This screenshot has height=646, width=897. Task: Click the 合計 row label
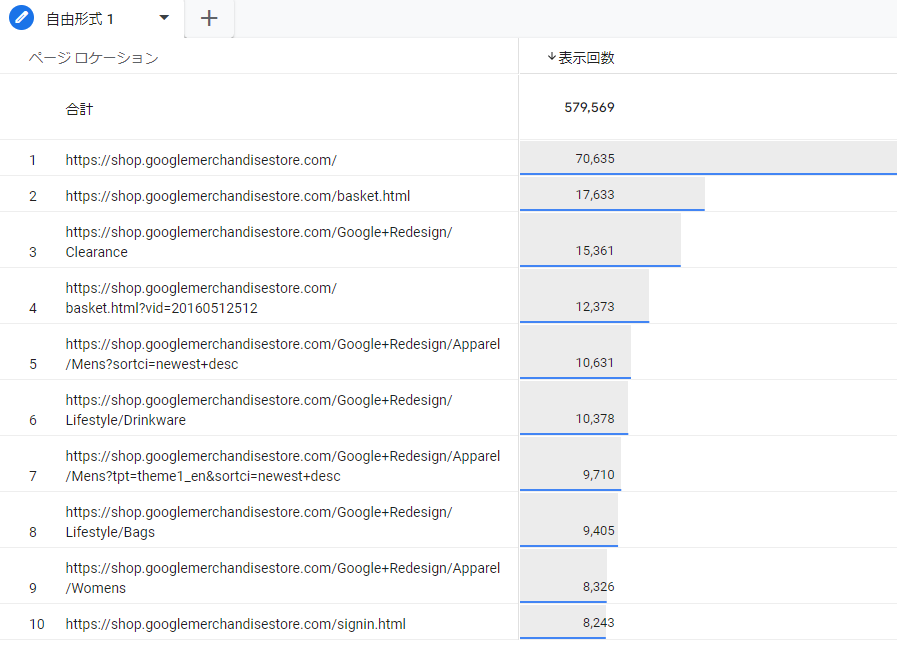click(79, 109)
